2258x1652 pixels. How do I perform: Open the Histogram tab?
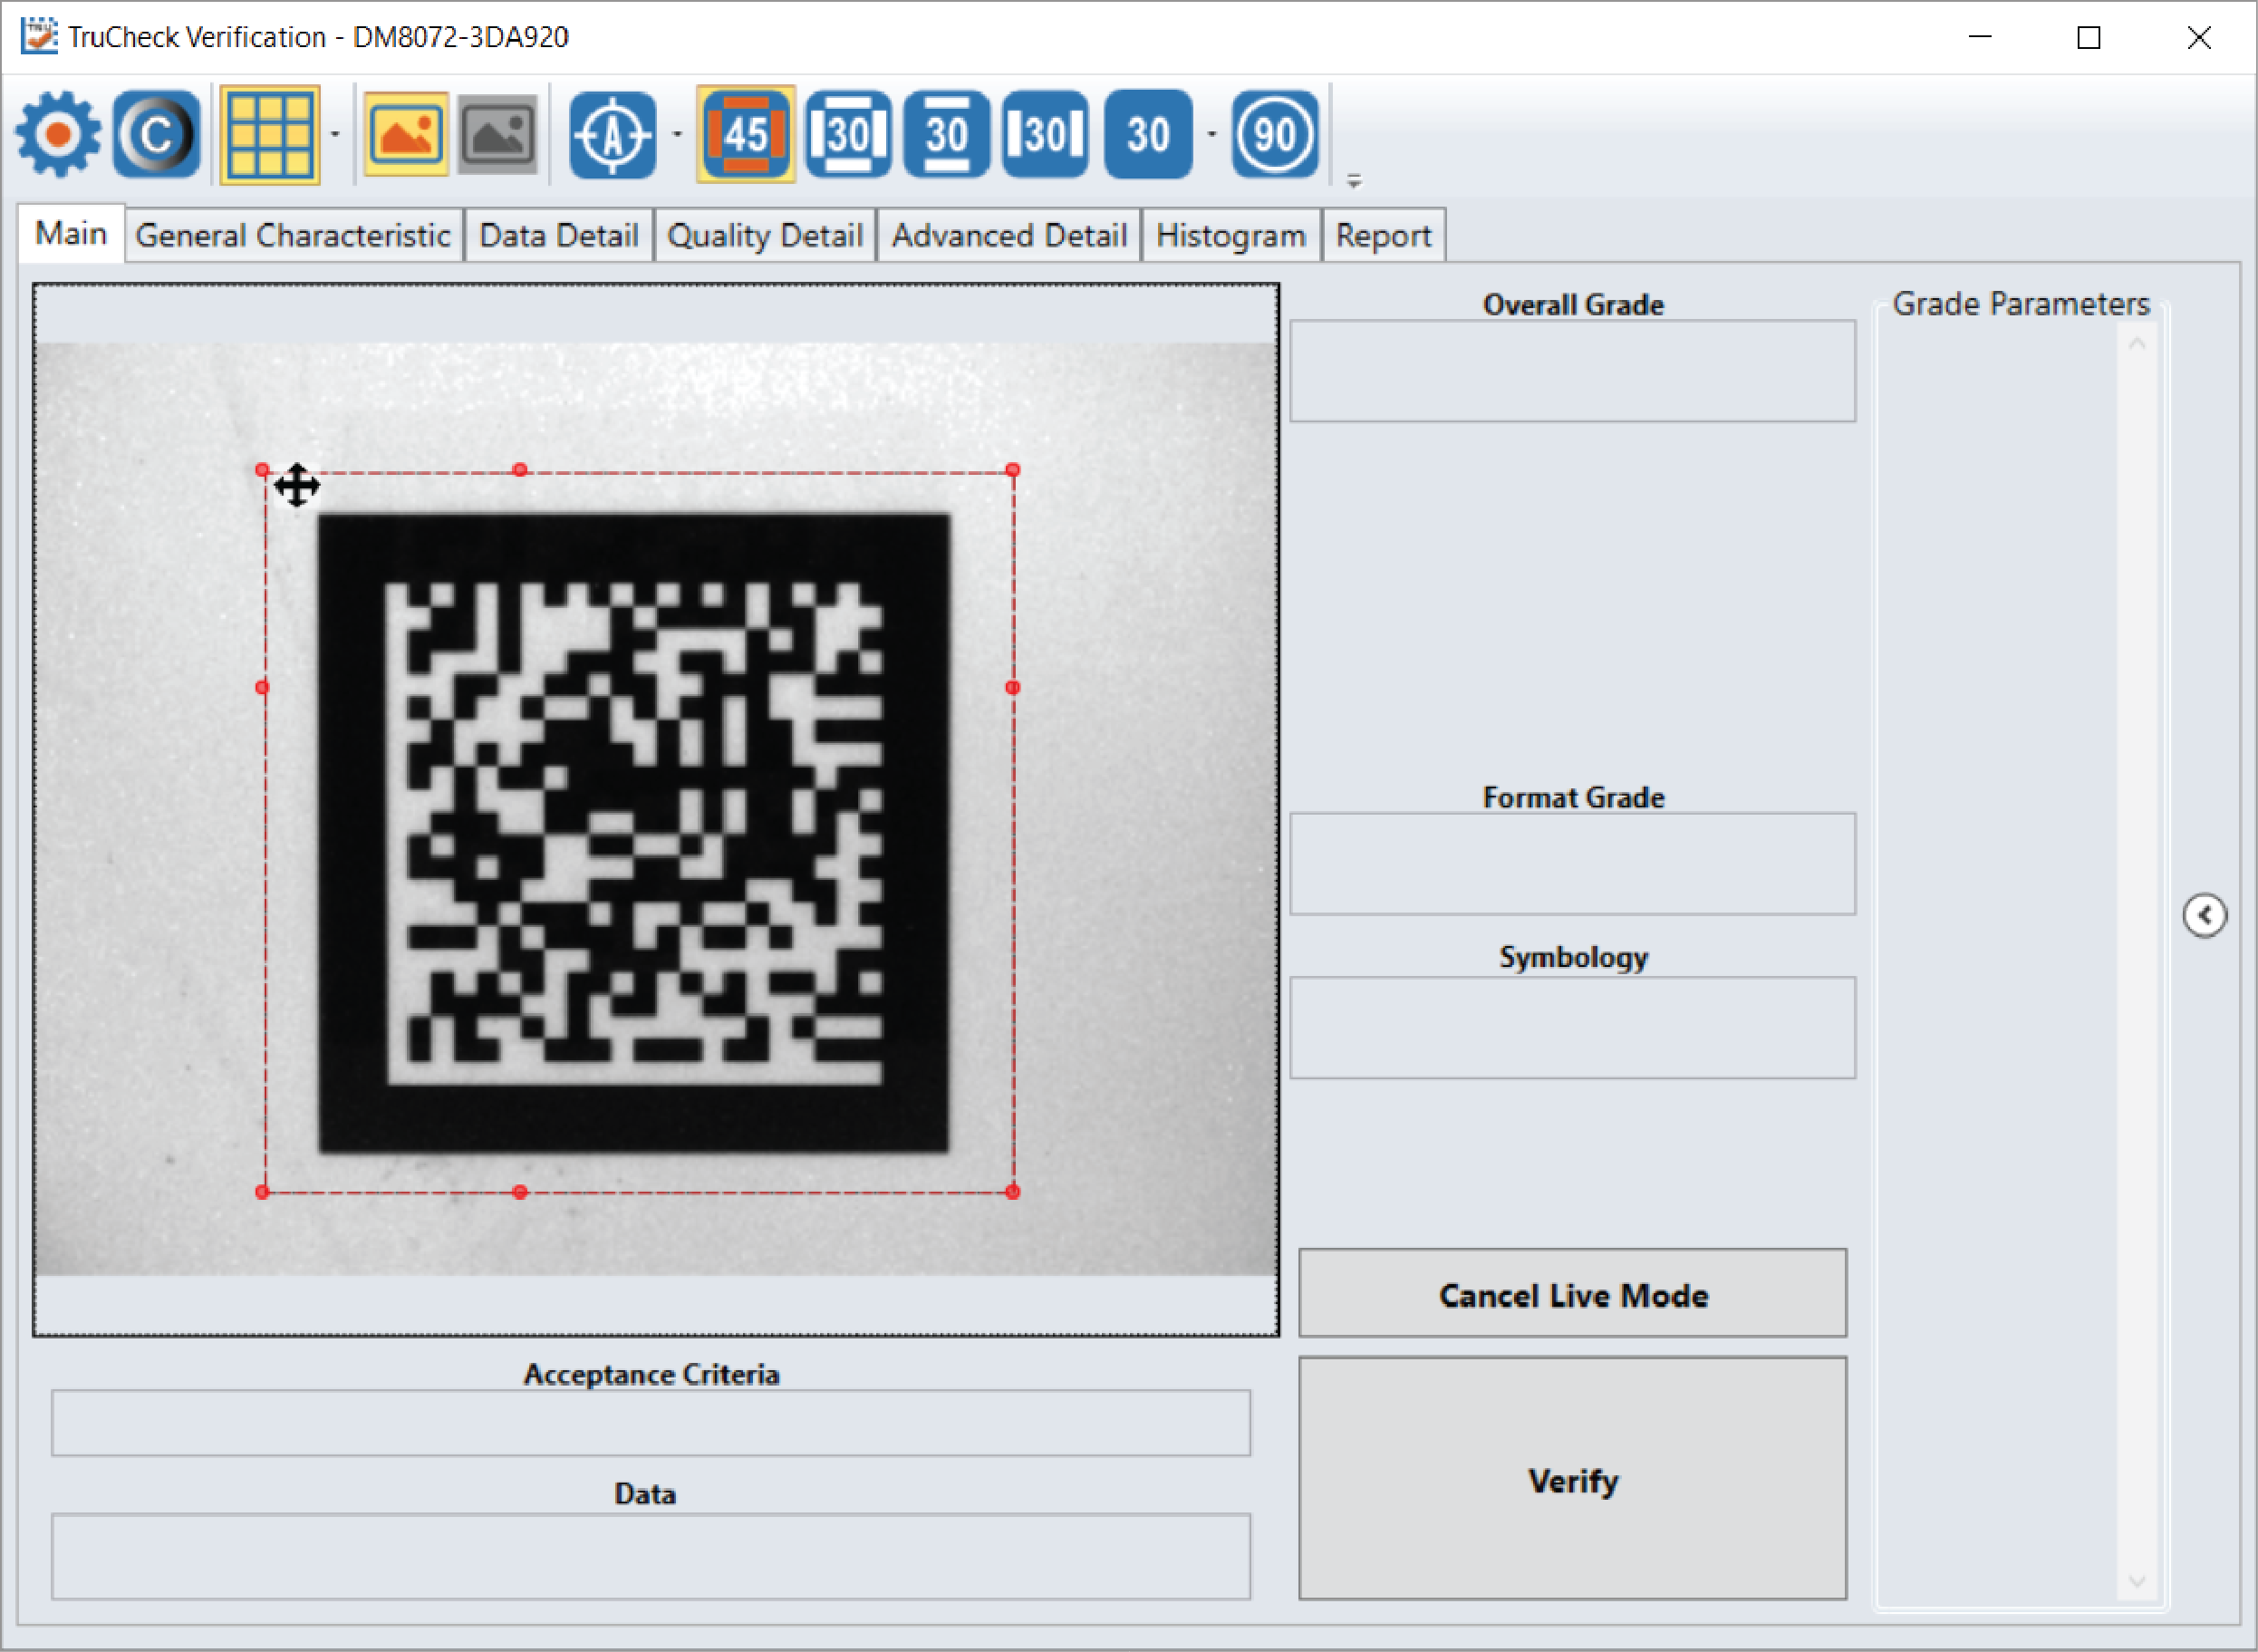pyautogui.click(x=1230, y=236)
